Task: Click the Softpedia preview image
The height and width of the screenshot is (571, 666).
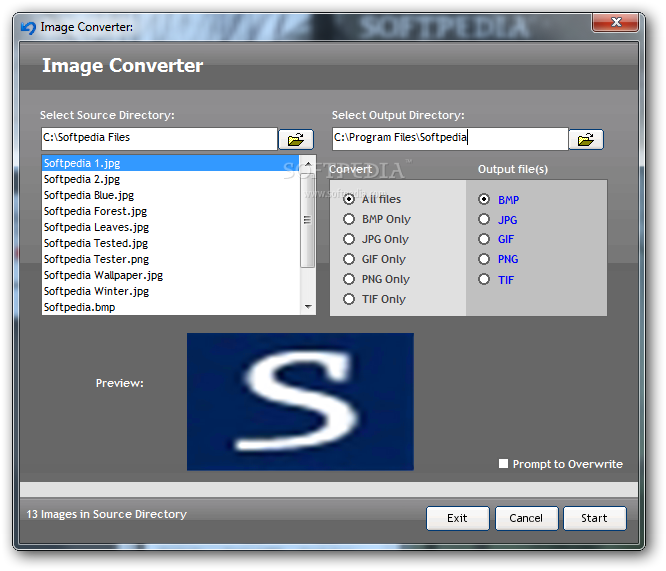Action: pyautogui.click(x=300, y=401)
